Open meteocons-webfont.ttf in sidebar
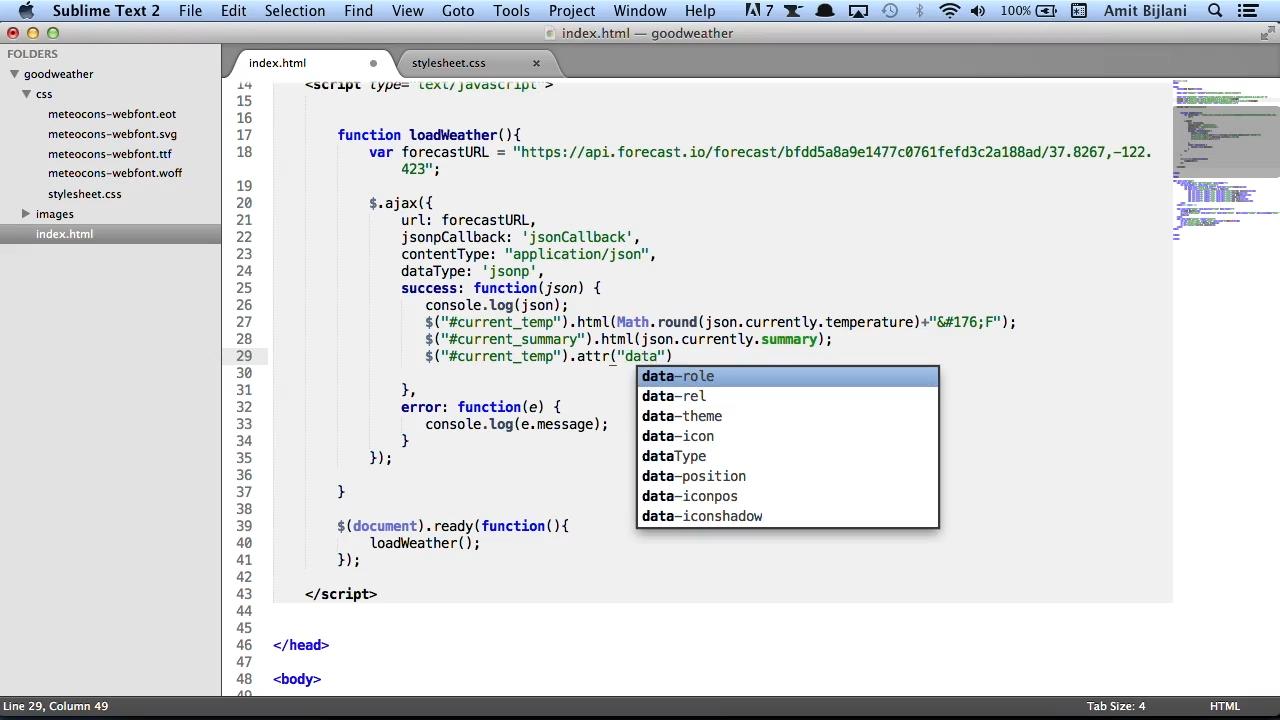The width and height of the screenshot is (1280, 720). [x=110, y=154]
